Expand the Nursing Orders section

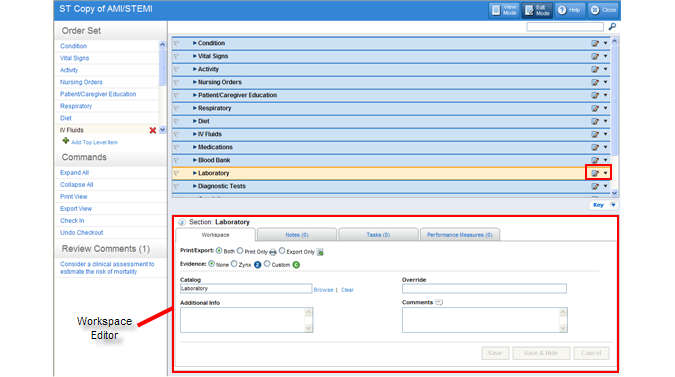195,82
